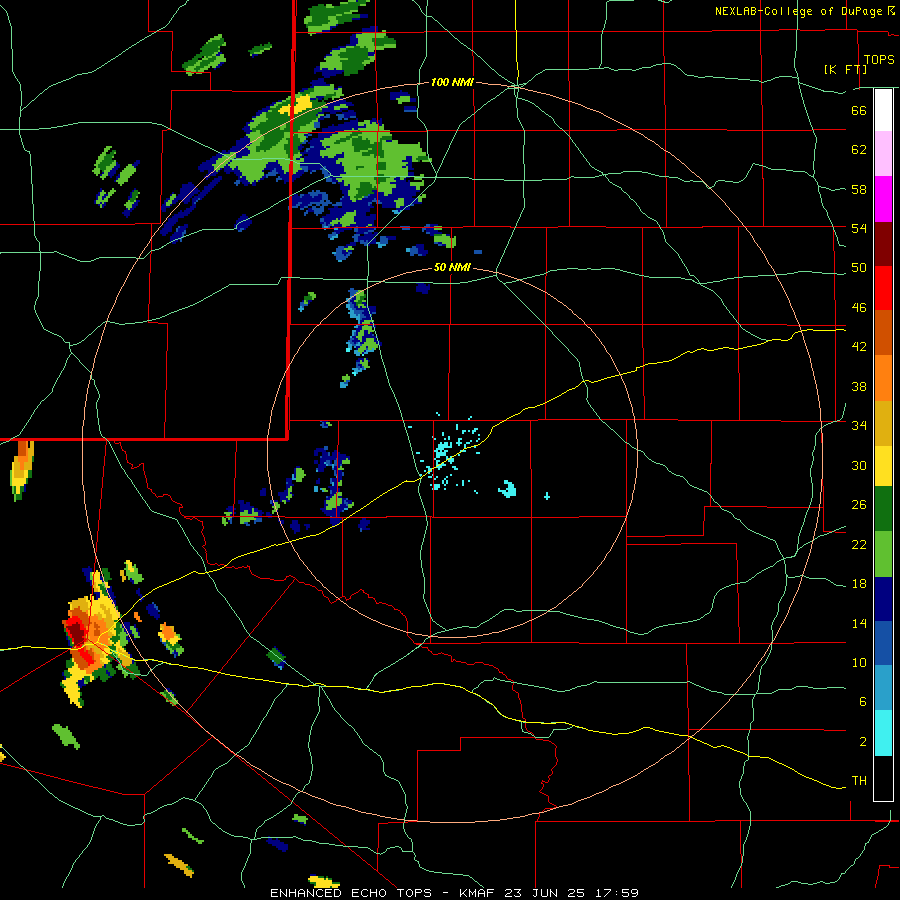
Task: Click the 34 value on the legend
Action: pyautogui.click(x=859, y=426)
